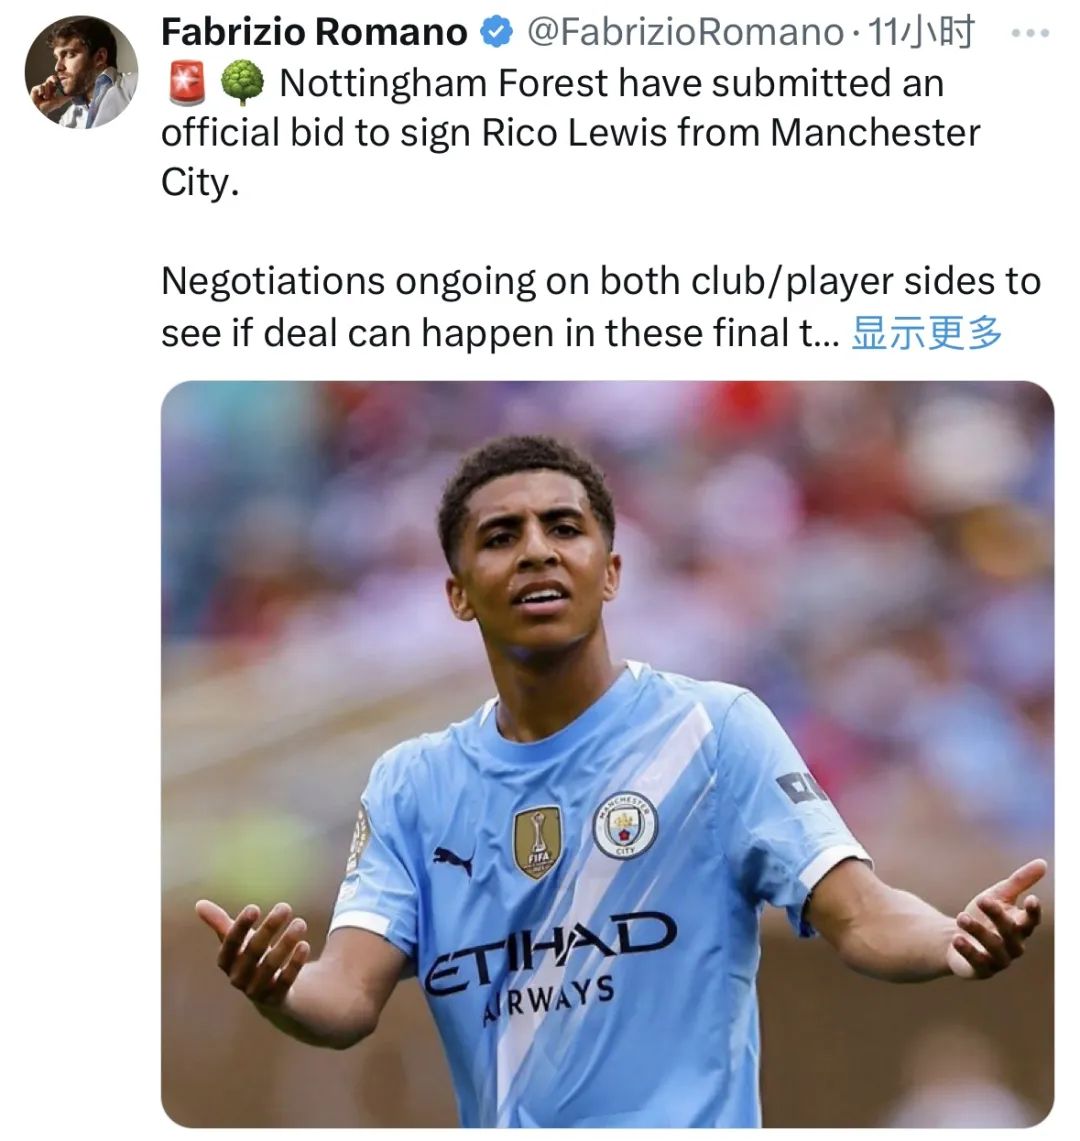Screen dimensions: 1080x1141
Task: Open the Rico Lewis photo
Action: point(607,754)
